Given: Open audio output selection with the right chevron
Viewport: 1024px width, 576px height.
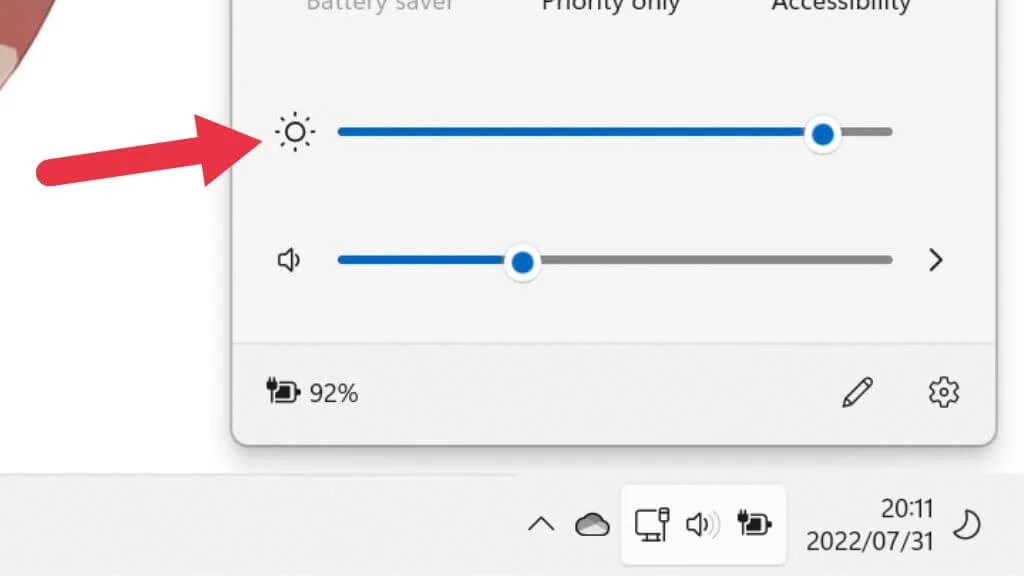Looking at the screenshot, I should (x=936, y=260).
